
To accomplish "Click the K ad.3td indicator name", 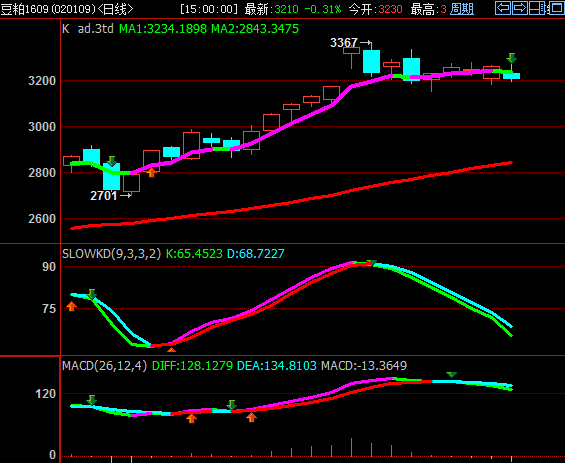I will coord(88,28).
